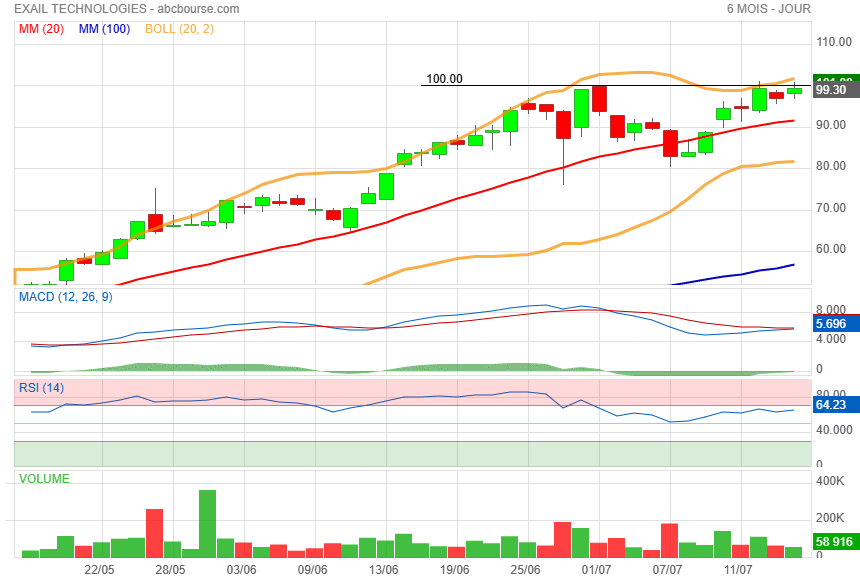The height and width of the screenshot is (580, 860).
Task: Click the 8.000 MACD axis label
Action: point(830,310)
